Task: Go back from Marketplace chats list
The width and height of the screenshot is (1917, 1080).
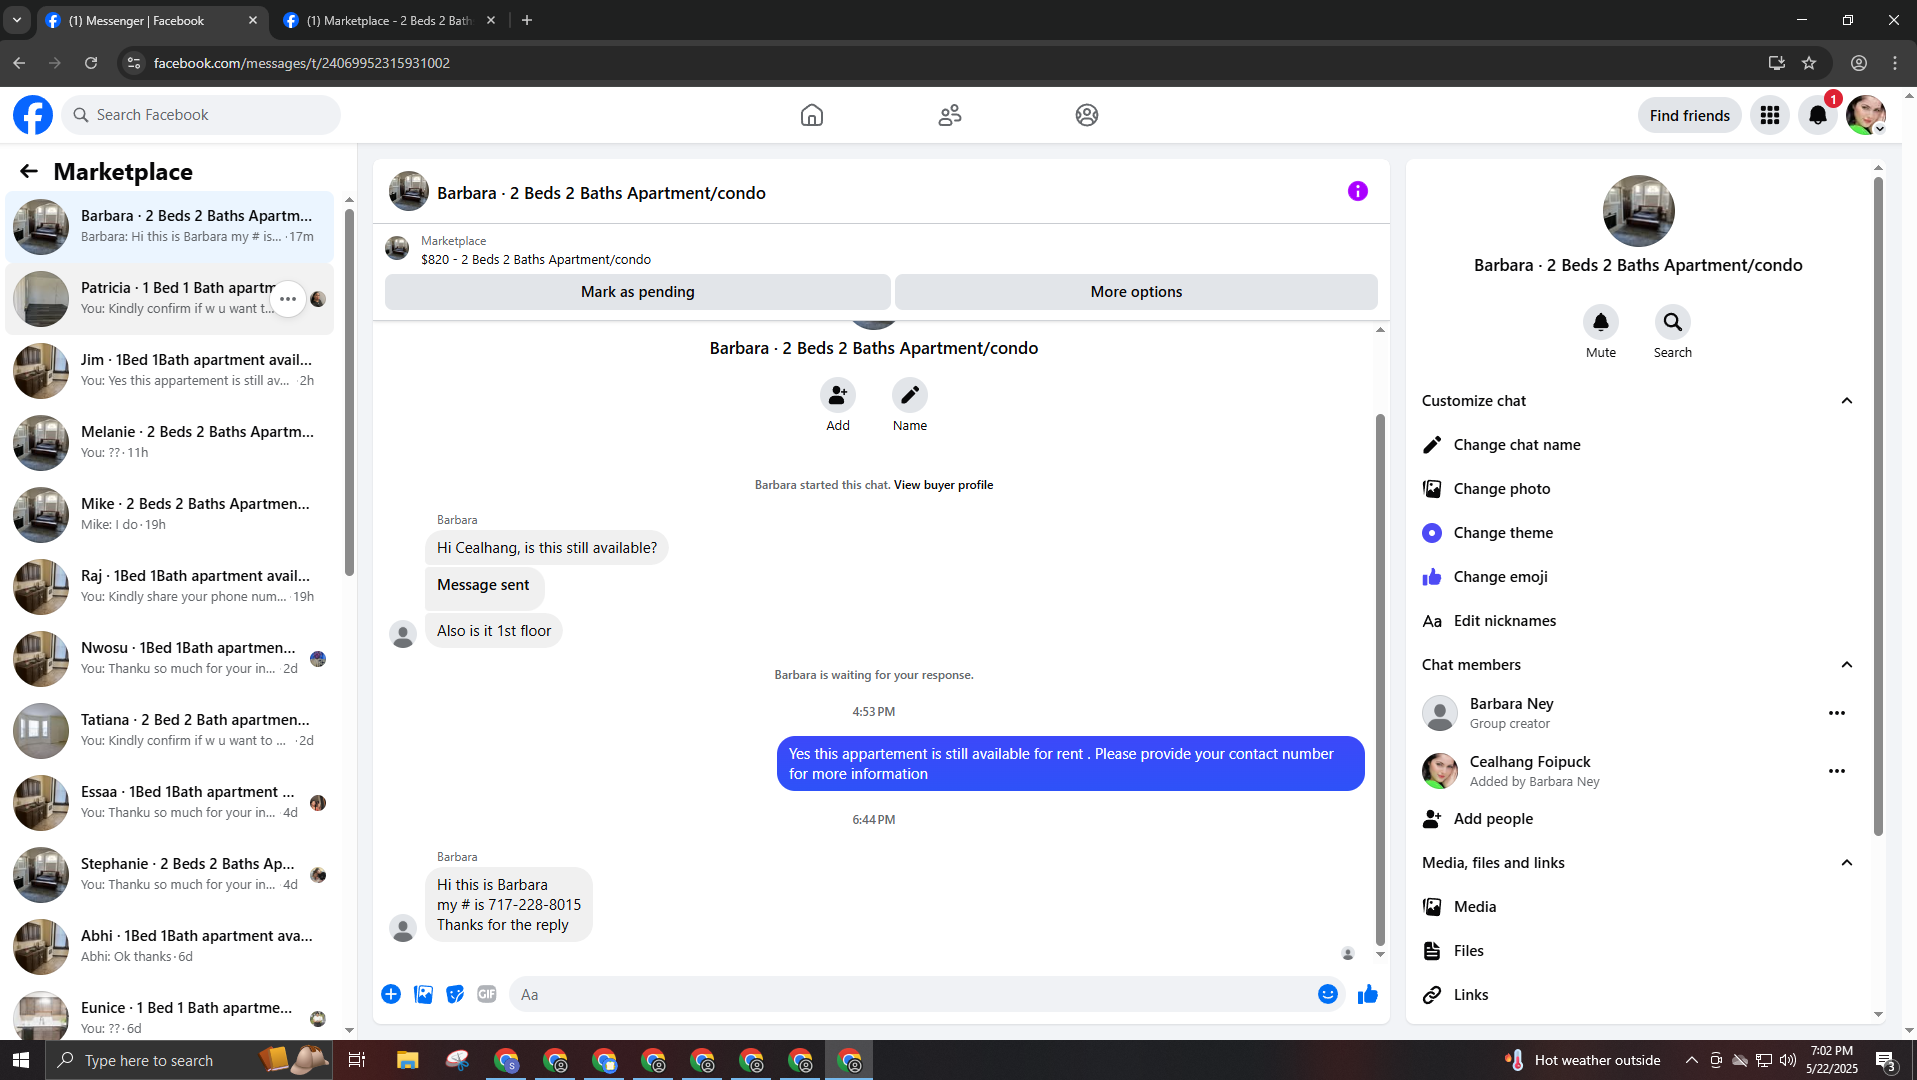Action: (29, 171)
